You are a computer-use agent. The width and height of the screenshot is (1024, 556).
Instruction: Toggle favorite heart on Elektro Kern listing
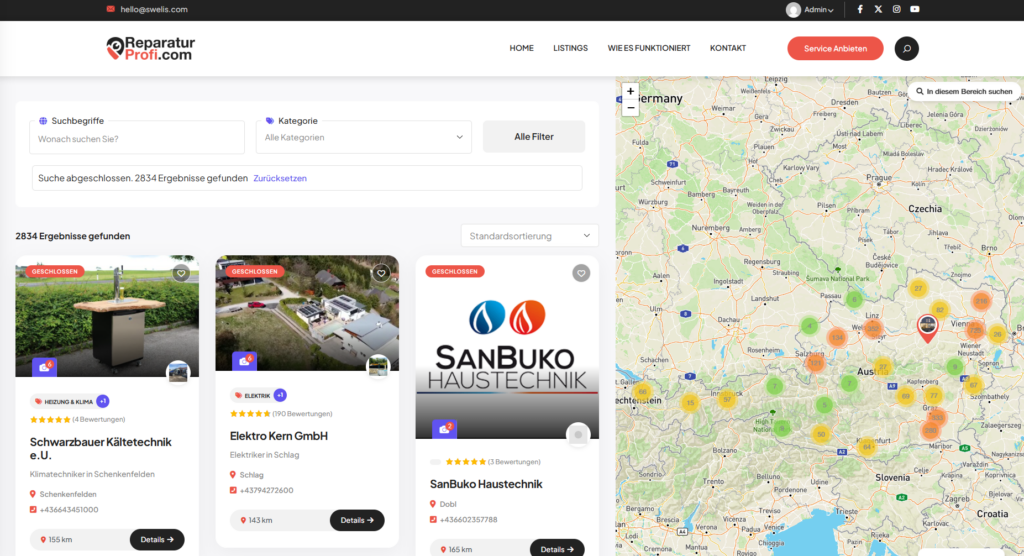tap(381, 273)
